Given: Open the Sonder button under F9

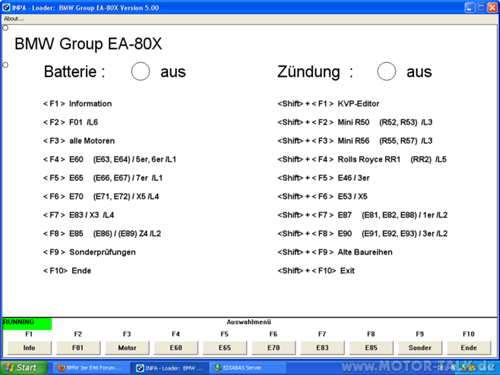Looking at the screenshot, I should [420, 348].
